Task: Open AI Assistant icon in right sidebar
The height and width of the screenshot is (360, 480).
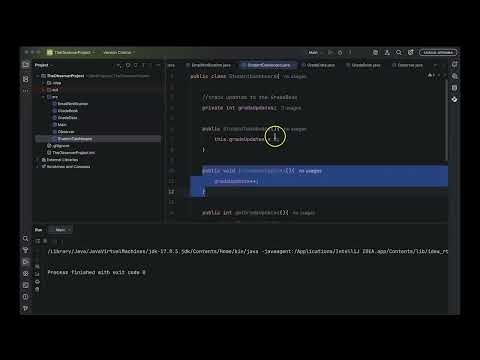Action: tap(455, 76)
